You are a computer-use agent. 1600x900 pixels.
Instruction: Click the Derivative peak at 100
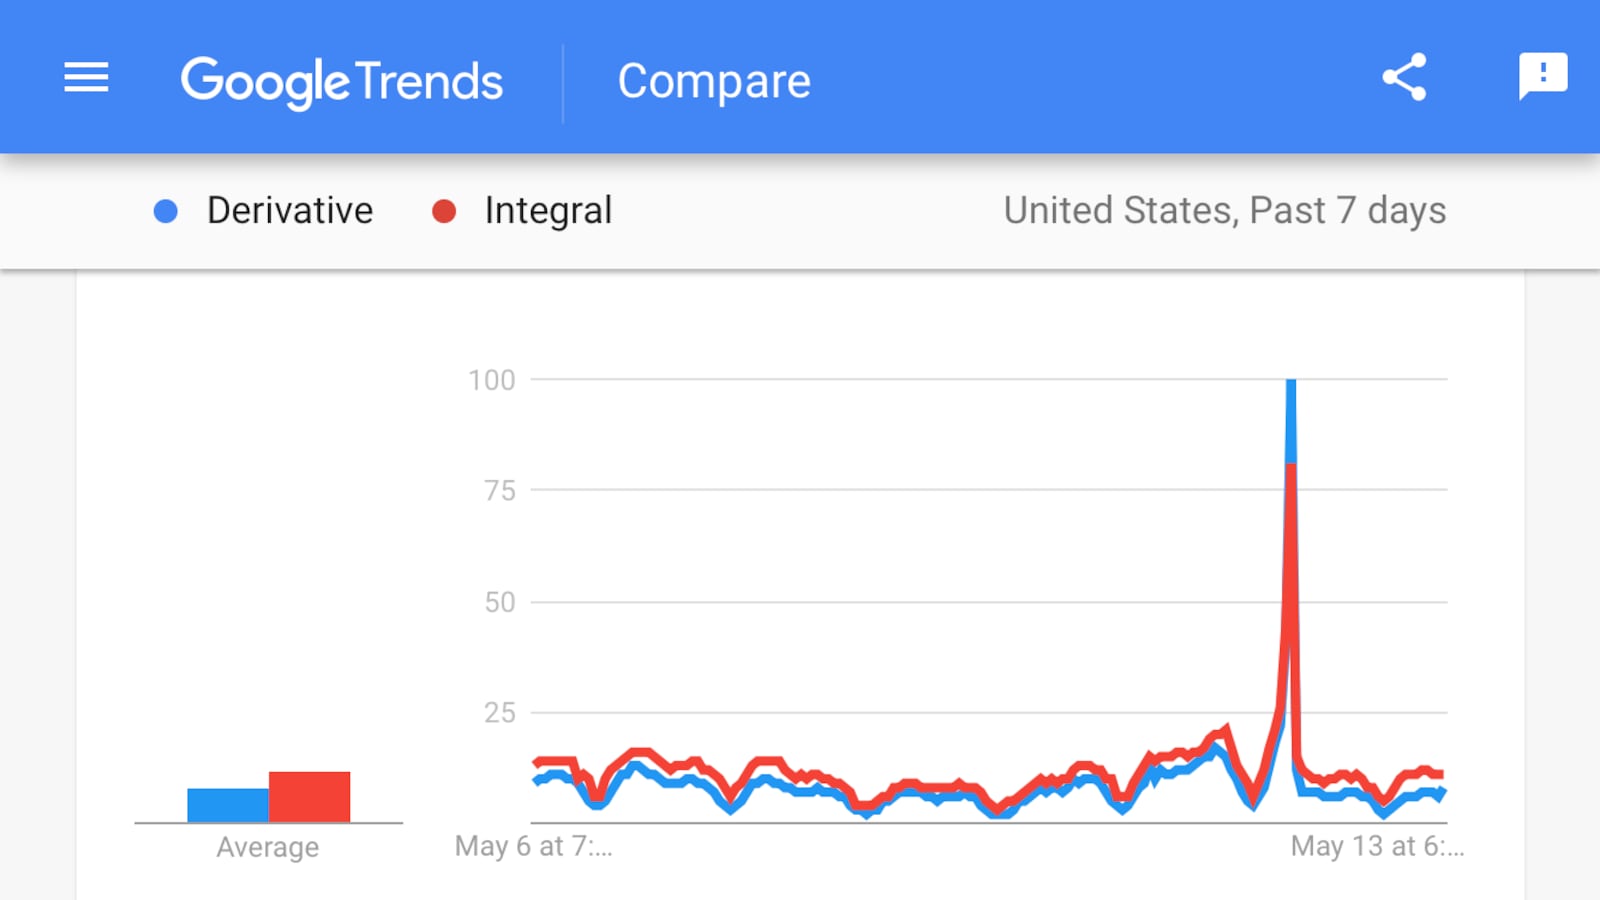(1291, 383)
